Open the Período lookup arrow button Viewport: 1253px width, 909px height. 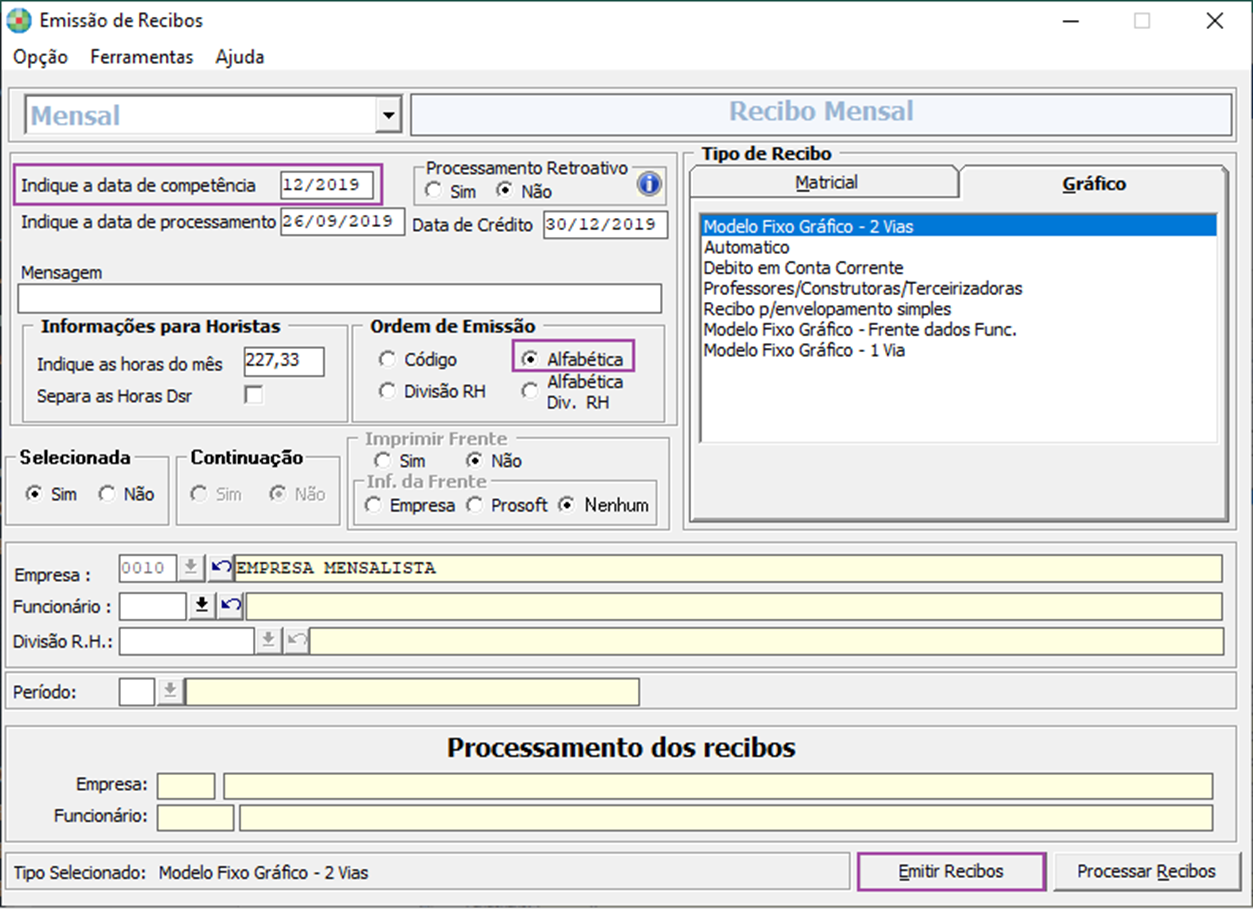[x=171, y=691]
